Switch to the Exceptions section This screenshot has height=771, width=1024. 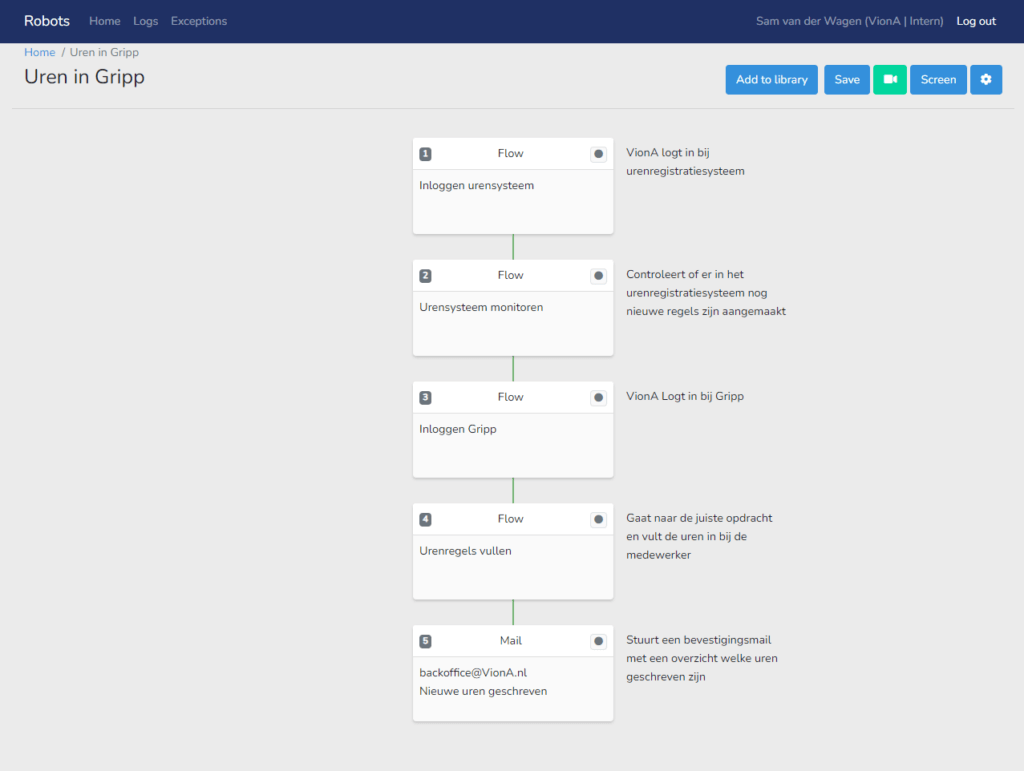[x=198, y=21]
